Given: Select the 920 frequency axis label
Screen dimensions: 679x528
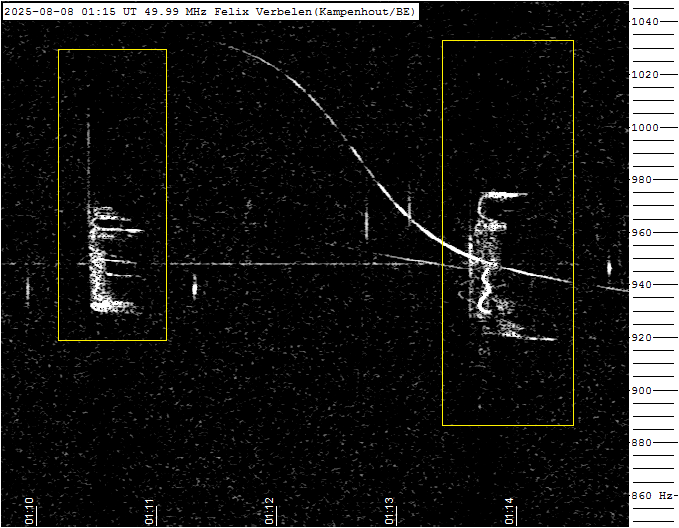Looking at the screenshot, I should (642, 337).
